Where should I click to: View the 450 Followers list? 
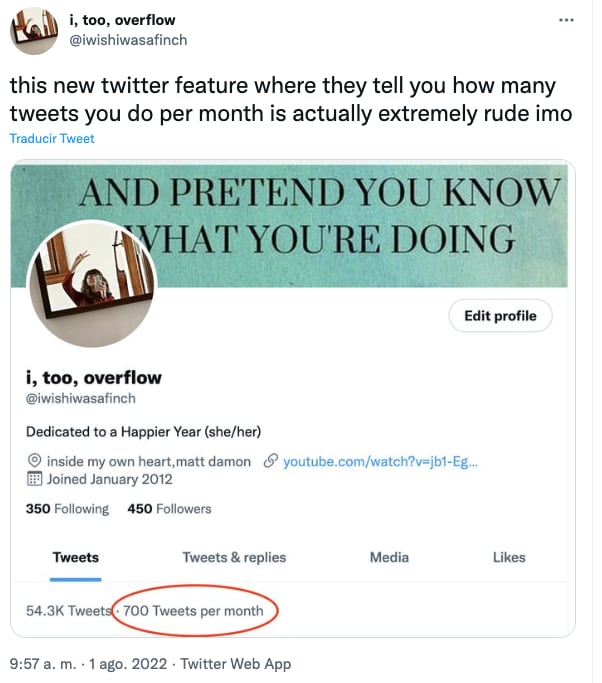169,509
